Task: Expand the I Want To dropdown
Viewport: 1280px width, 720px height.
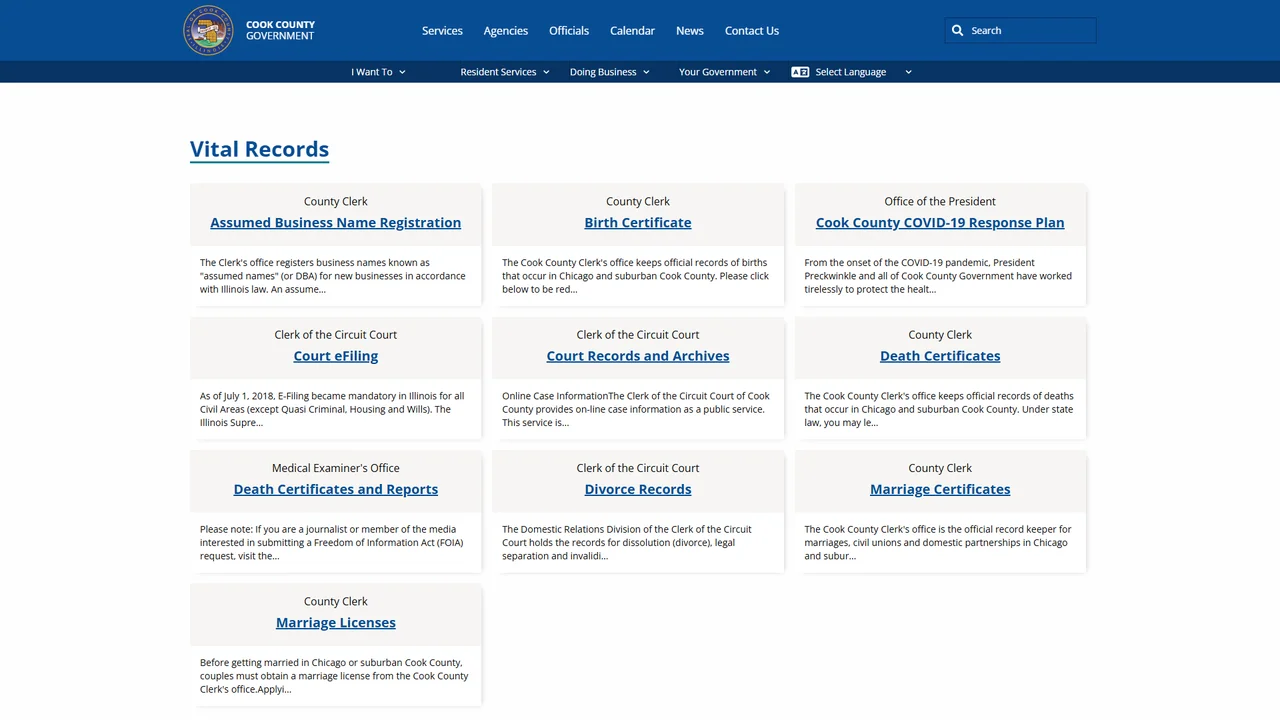Action: coord(378,72)
